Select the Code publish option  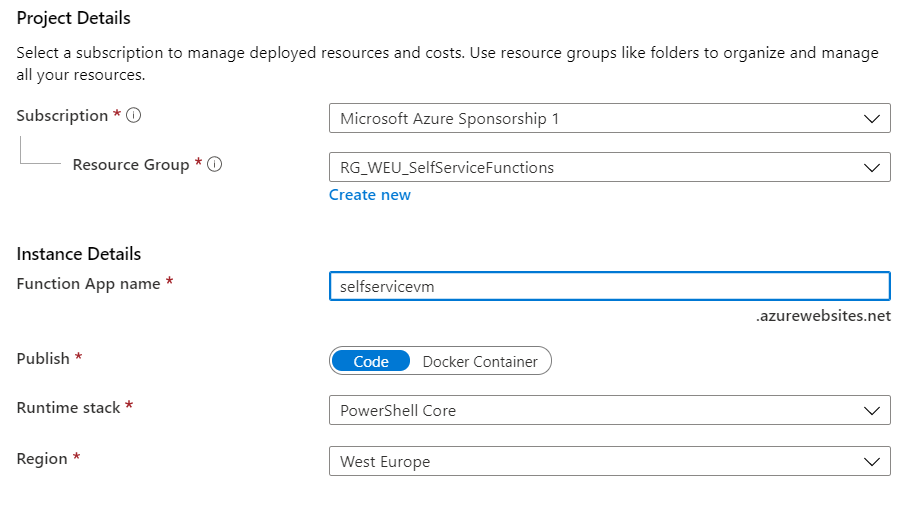371,361
